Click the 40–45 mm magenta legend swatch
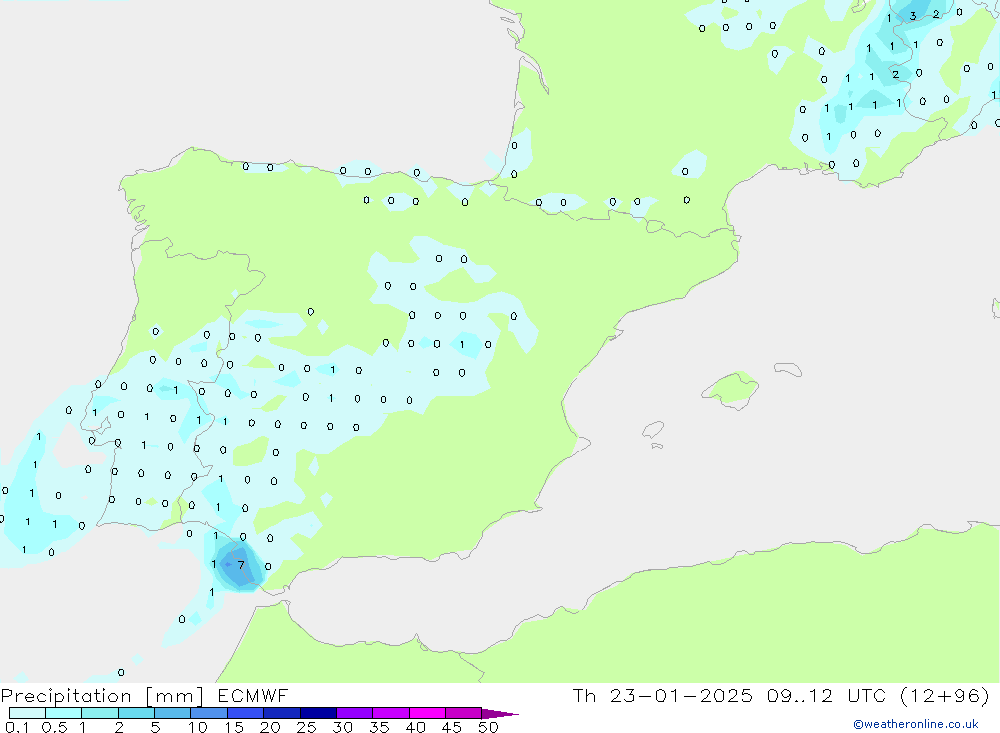The image size is (1000, 733). [x=427, y=713]
